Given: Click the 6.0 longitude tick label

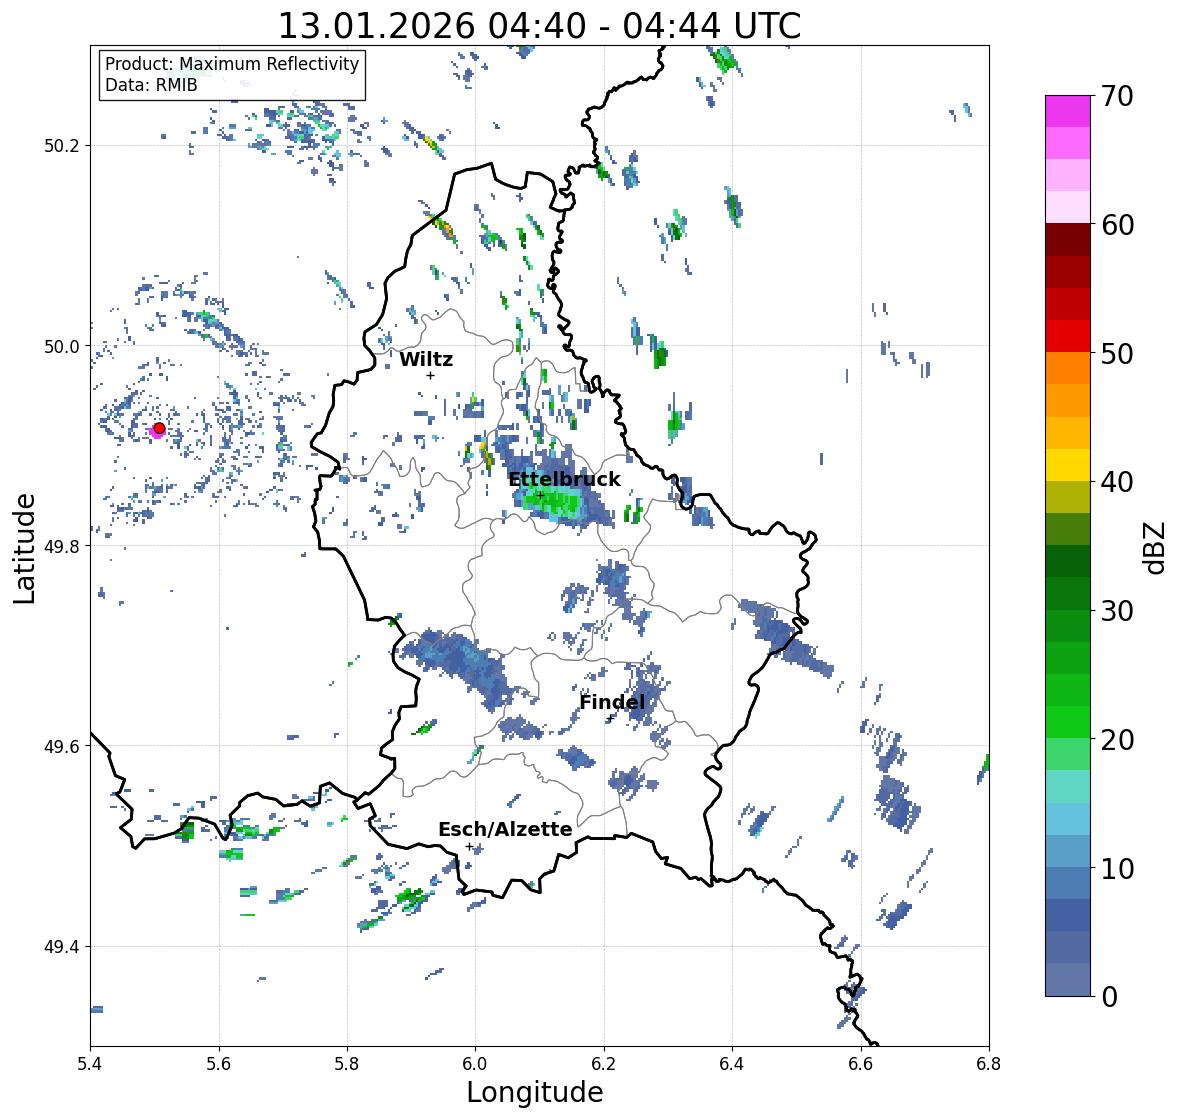Looking at the screenshot, I should pyautogui.click(x=475, y=1064).
